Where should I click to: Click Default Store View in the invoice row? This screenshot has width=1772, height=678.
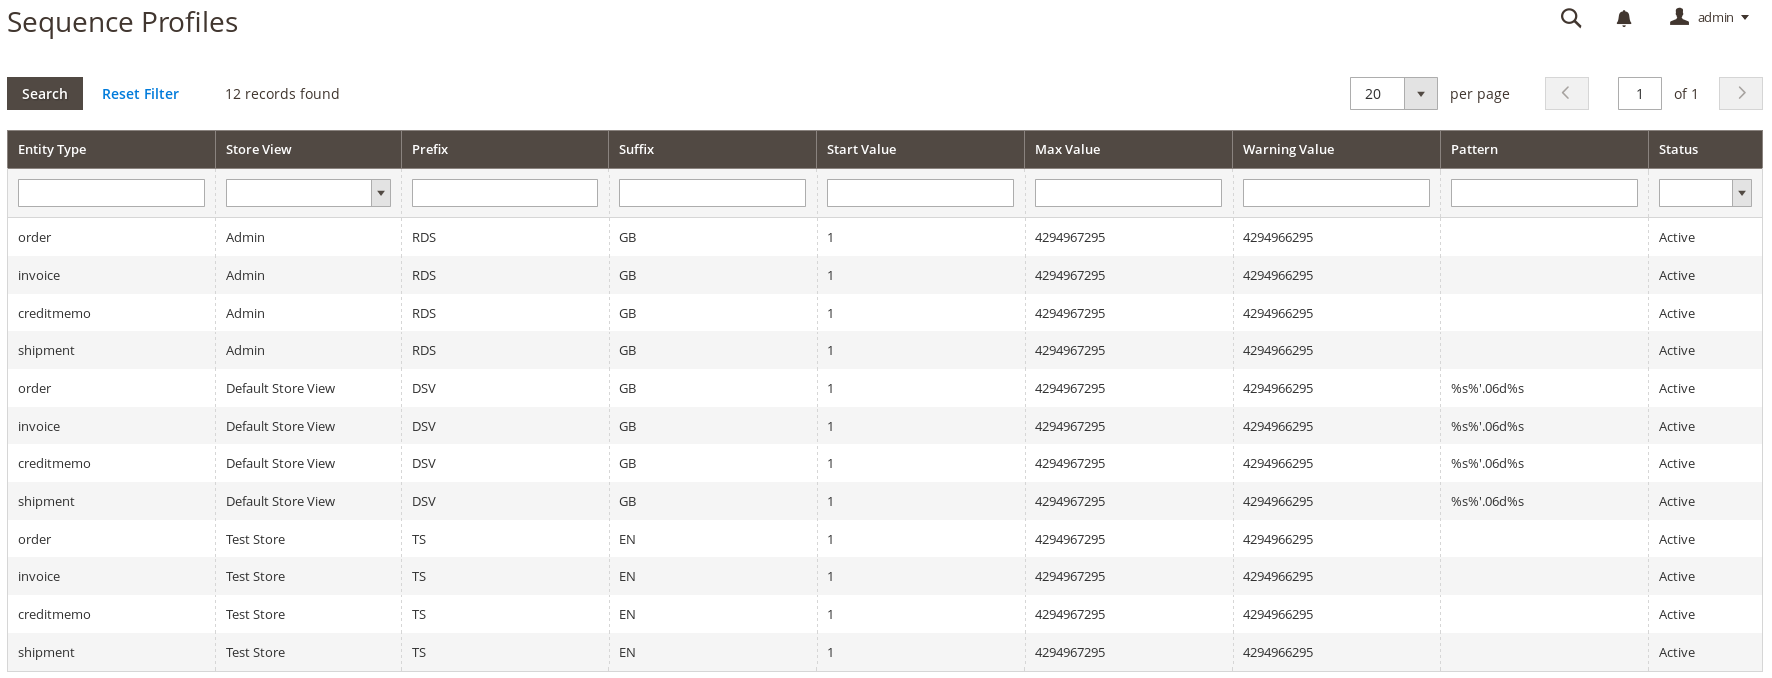[280, 427]
